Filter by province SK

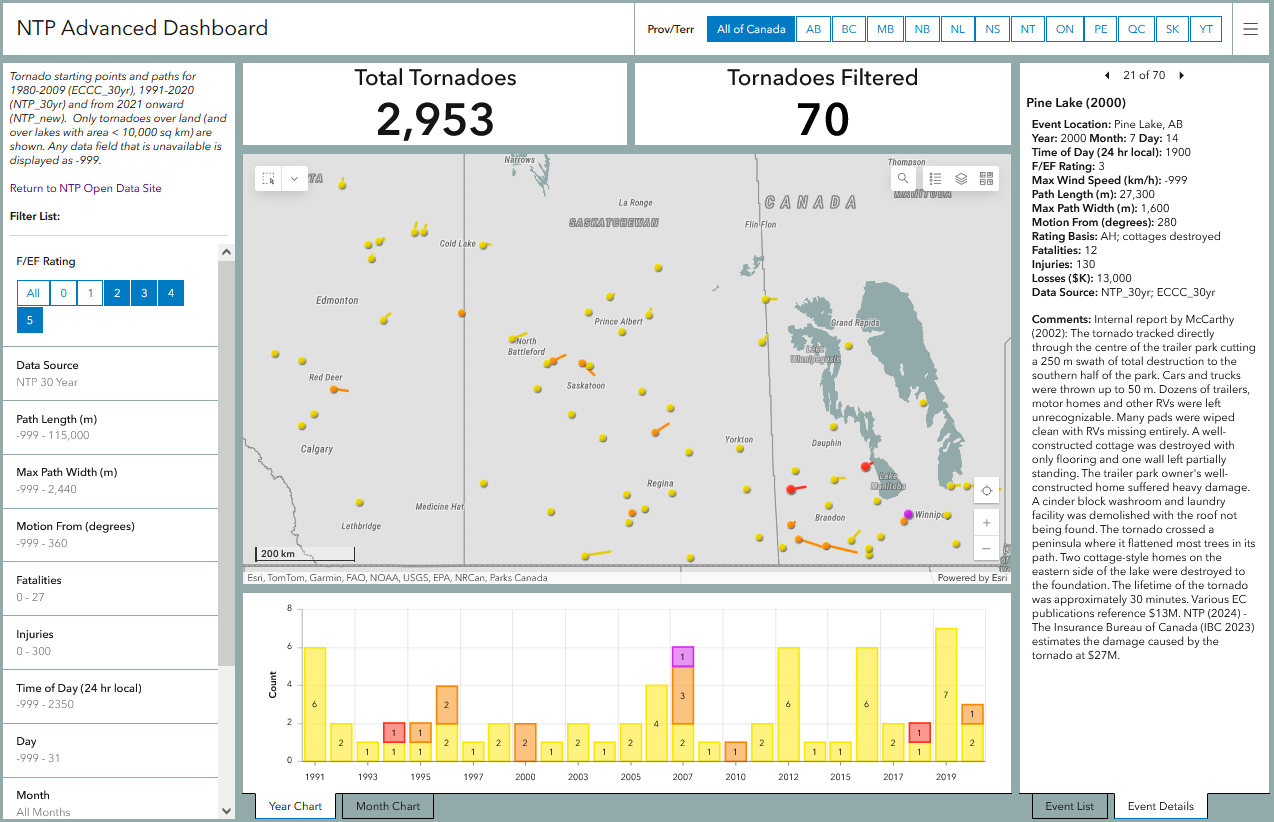[x=1172, y=29]
